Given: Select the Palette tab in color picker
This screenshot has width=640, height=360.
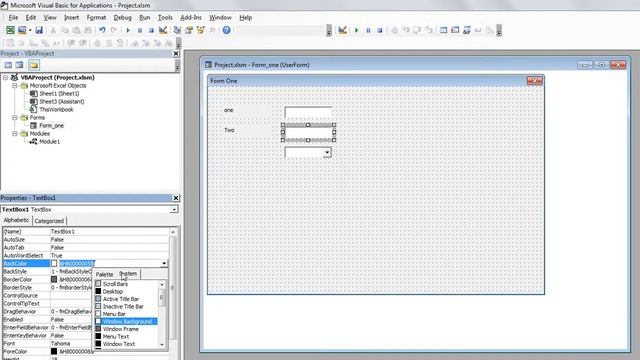Looking at the screenshot, I should (x=104, y=274).
